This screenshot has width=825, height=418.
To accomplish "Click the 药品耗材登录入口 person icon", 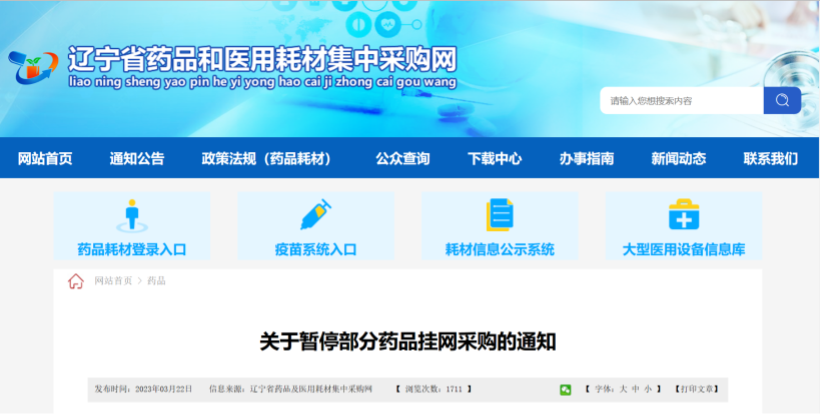I will pos(131,215).
